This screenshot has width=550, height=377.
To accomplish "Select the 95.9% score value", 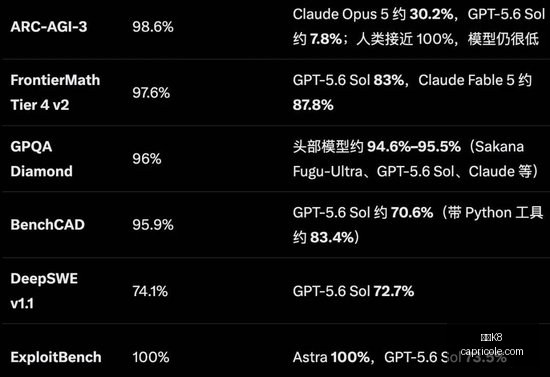I will click(153, 225).
